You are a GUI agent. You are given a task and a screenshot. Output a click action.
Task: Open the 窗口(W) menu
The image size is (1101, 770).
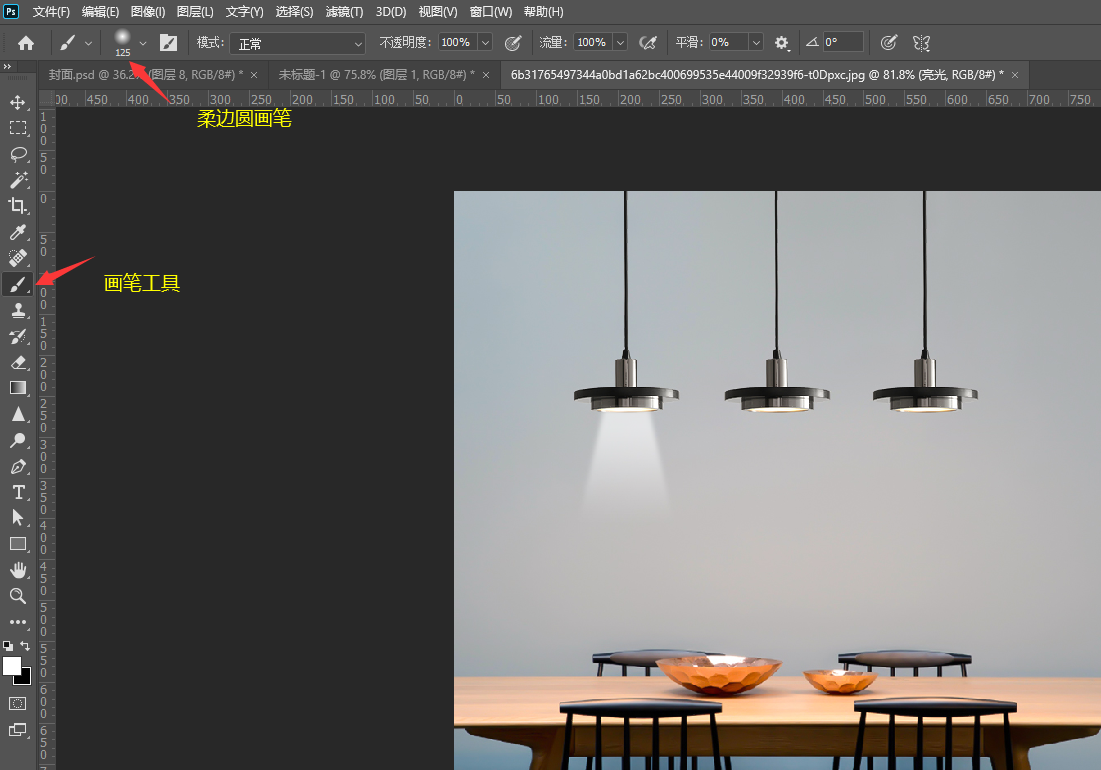coord(491,12)
